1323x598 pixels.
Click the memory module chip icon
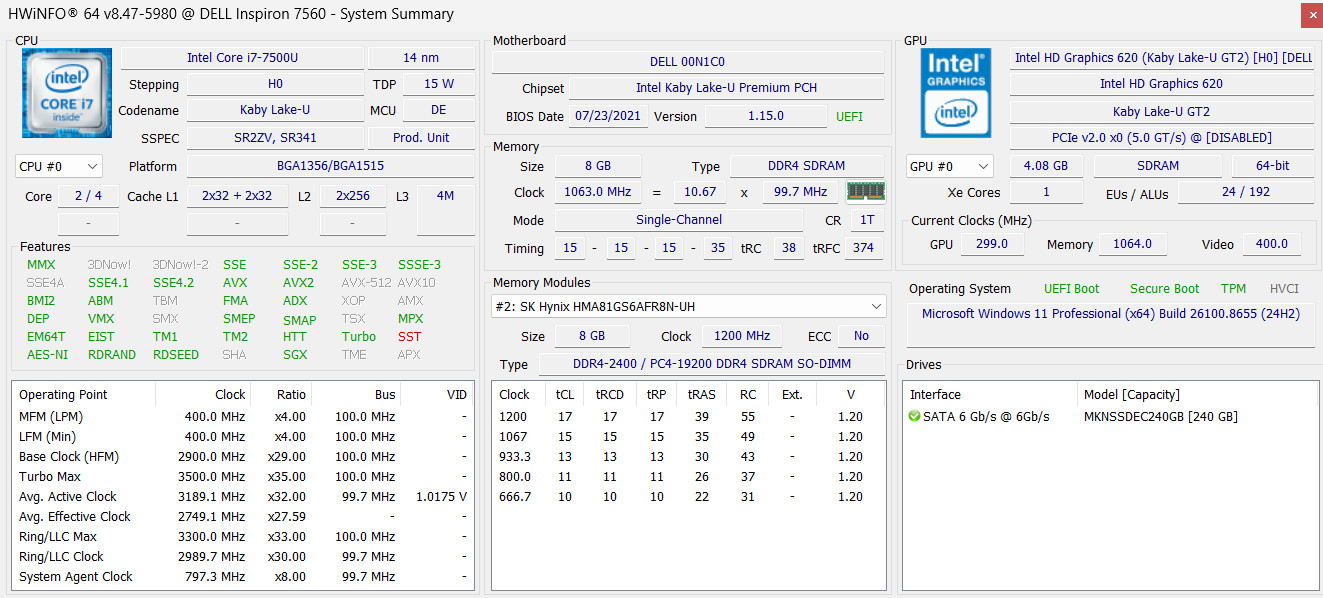(x=866, y=192)
